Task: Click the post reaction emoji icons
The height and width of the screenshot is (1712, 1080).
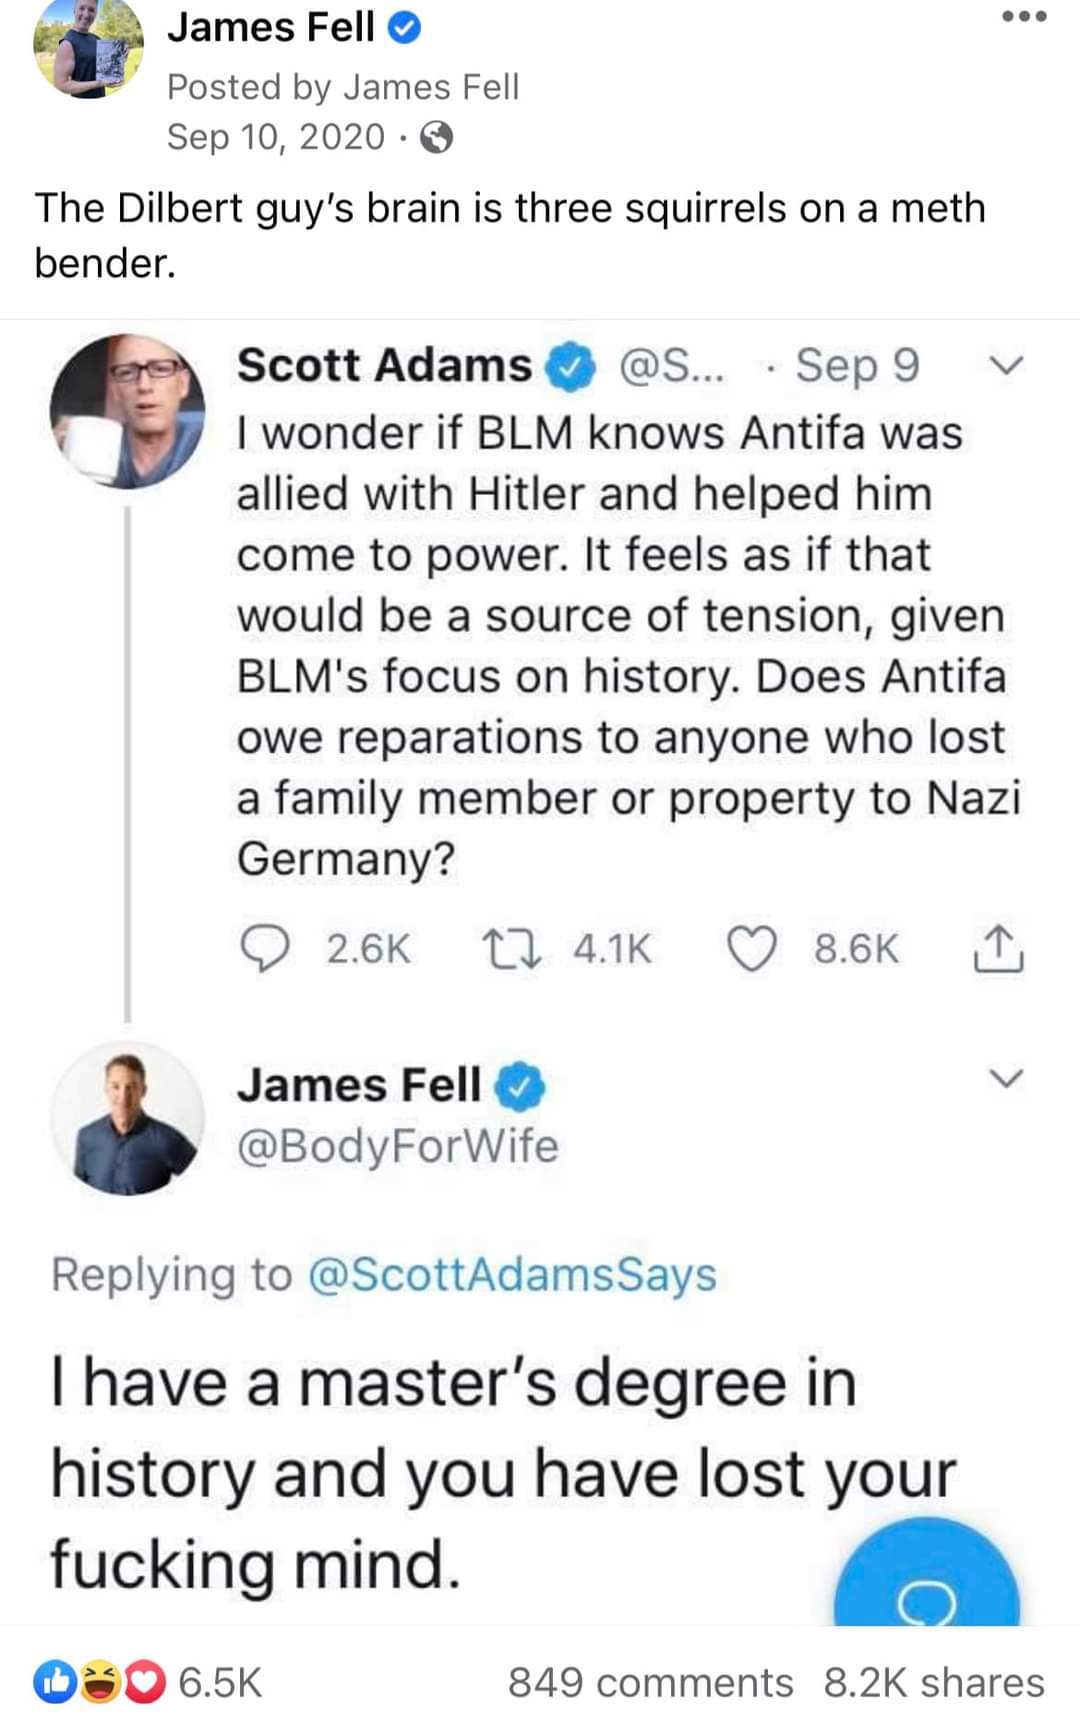Action: (x=99, y=1682)
